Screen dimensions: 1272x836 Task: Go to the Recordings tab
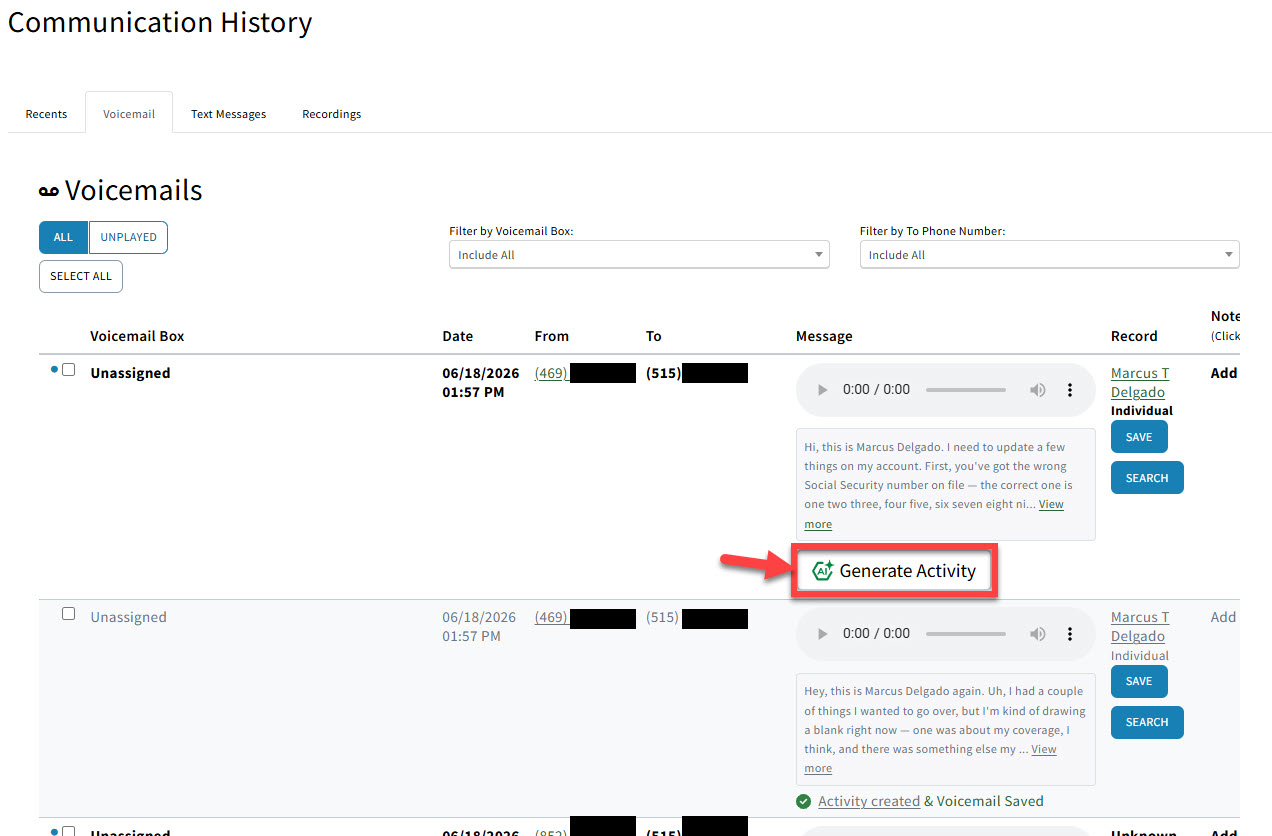332,114
